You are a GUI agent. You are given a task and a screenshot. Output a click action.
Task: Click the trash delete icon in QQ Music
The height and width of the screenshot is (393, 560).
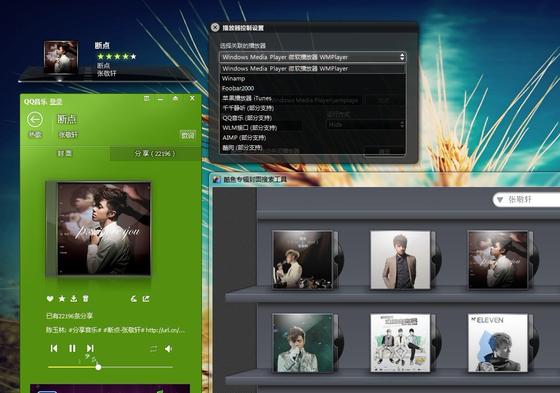85,298
